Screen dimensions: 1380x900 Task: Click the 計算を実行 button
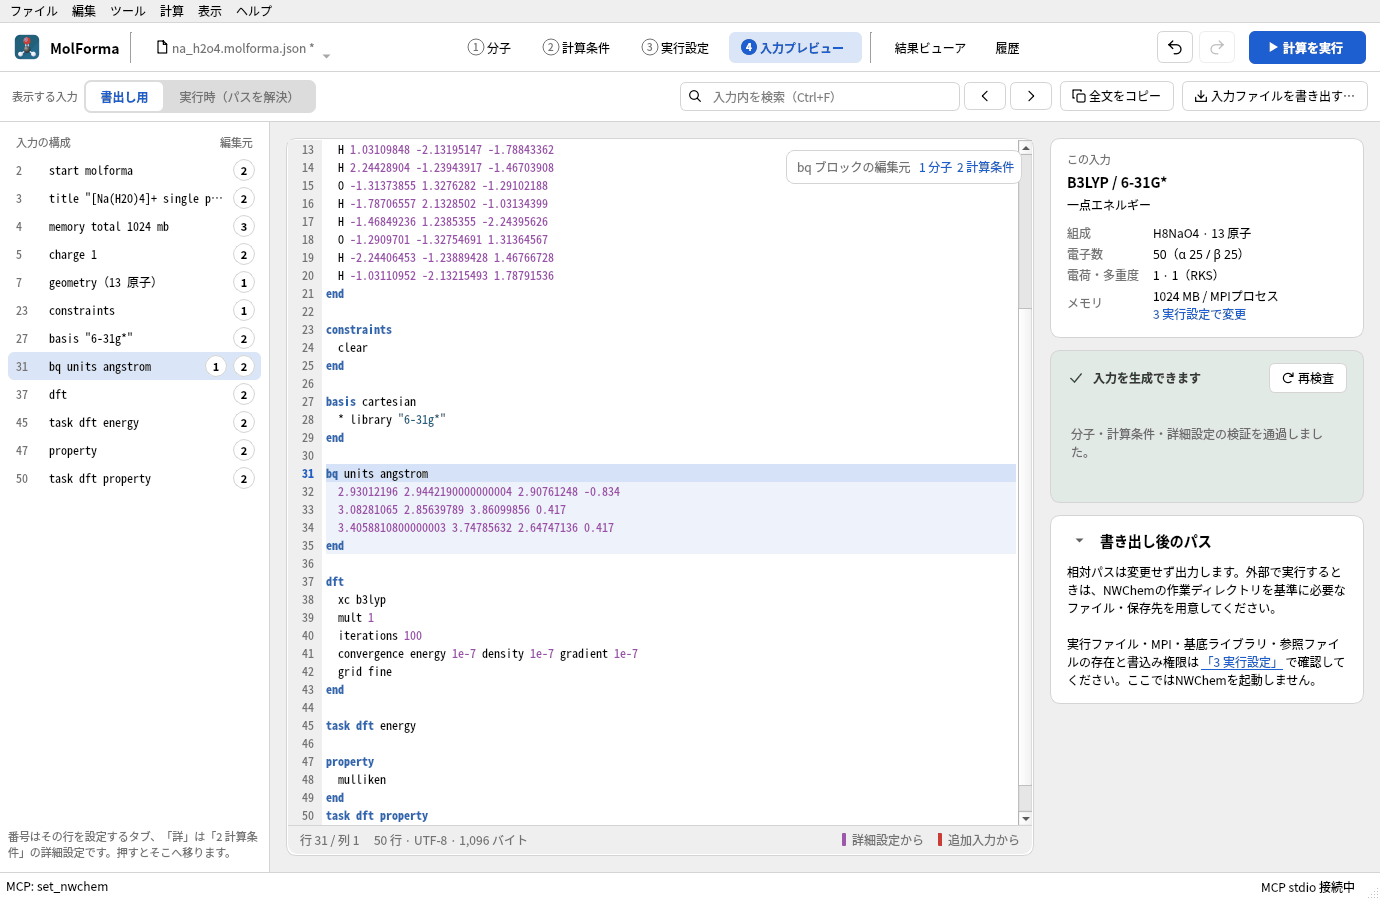pyautogui.click(x=1307, y=47)
